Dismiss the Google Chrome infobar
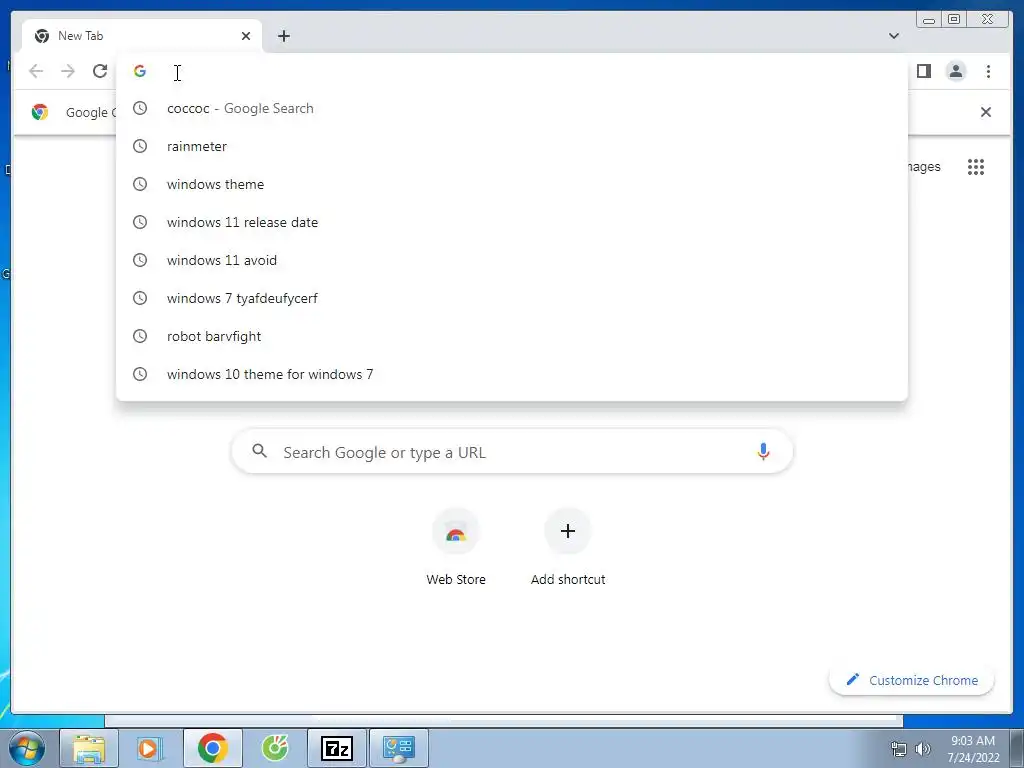Image resolution: width=1024 pixels, height=768 pixels. click(985, 112)
